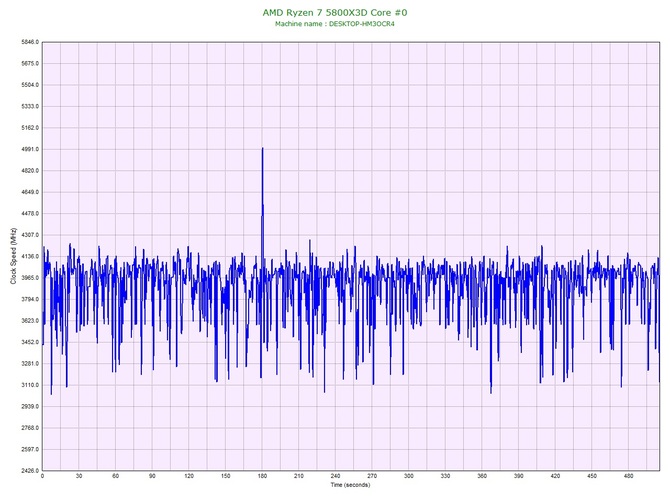This screenshot has height=502, width=670.
Task: Click the 4991.0 y-axis value
Action: [30, 150]
